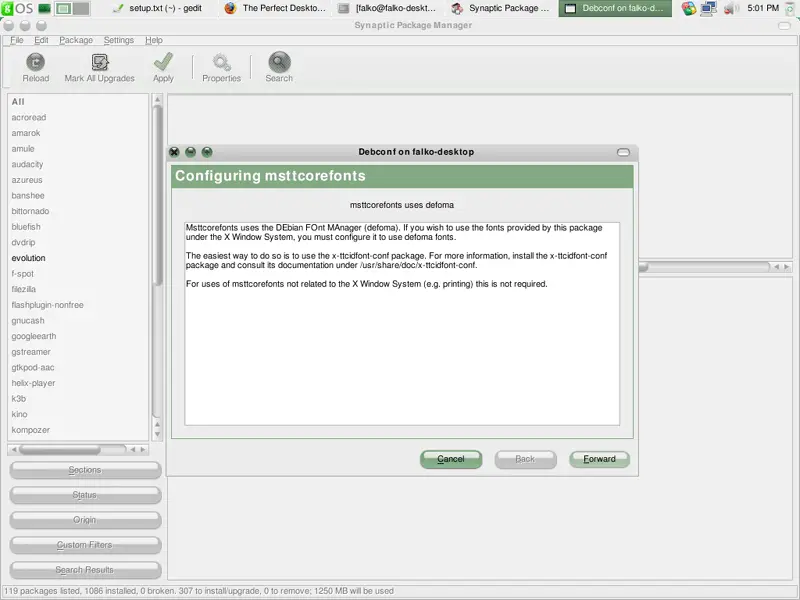Open the gOS menu logo in panel
The image size is (800, 600).
(x=17, y=8)
